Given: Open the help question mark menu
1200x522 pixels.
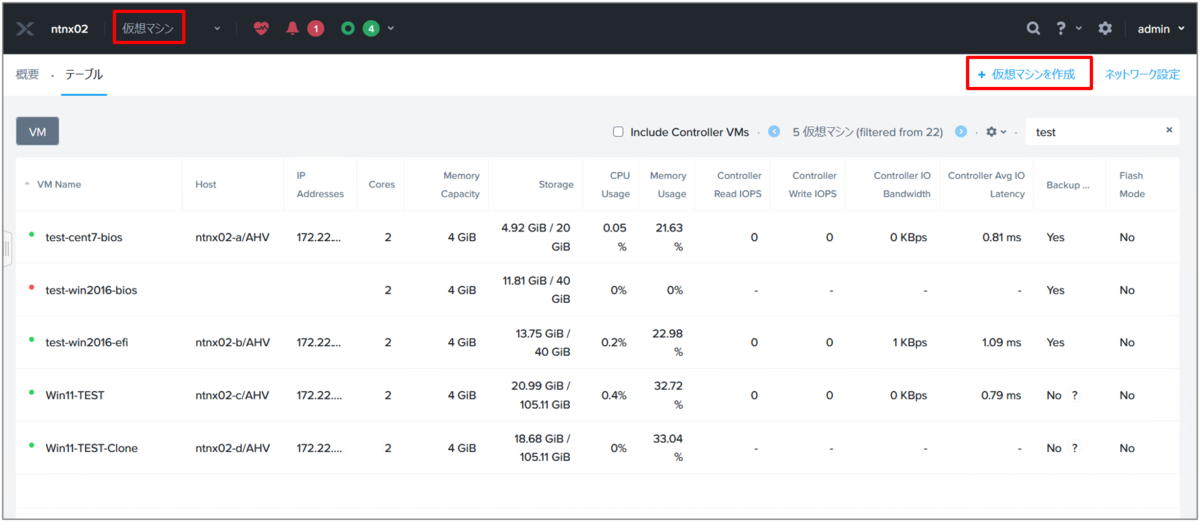Looking at the screenshot, I should (x=1061, y=28).
